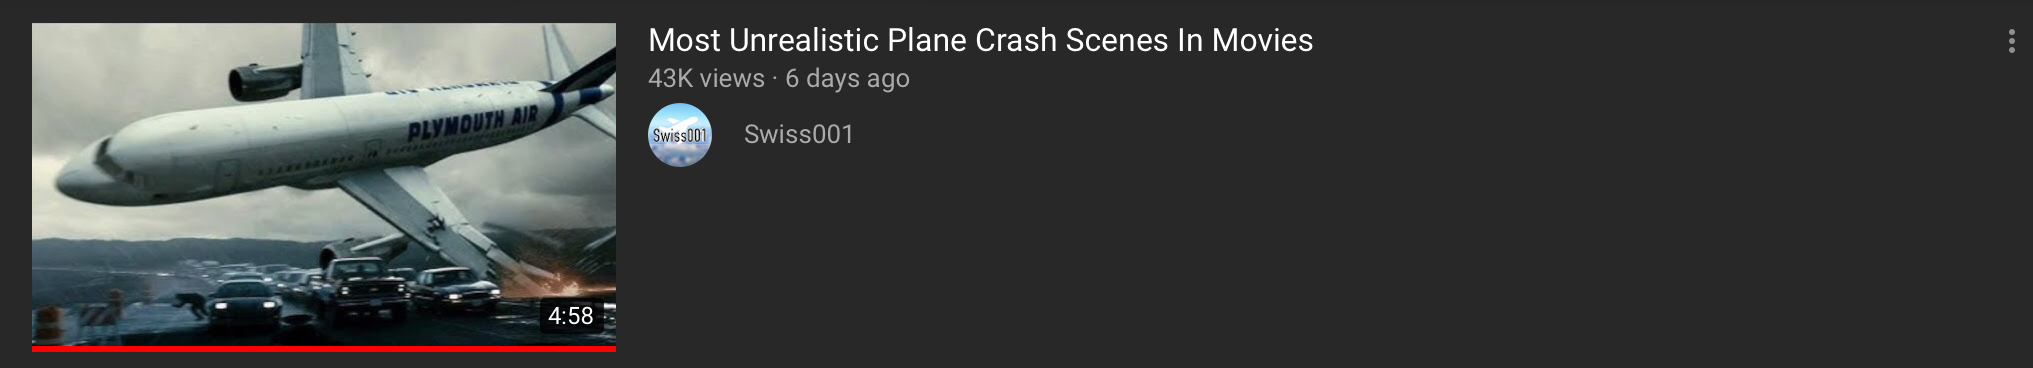
Task: Show the overflow menu for this video
Action: click(2011, 41)
